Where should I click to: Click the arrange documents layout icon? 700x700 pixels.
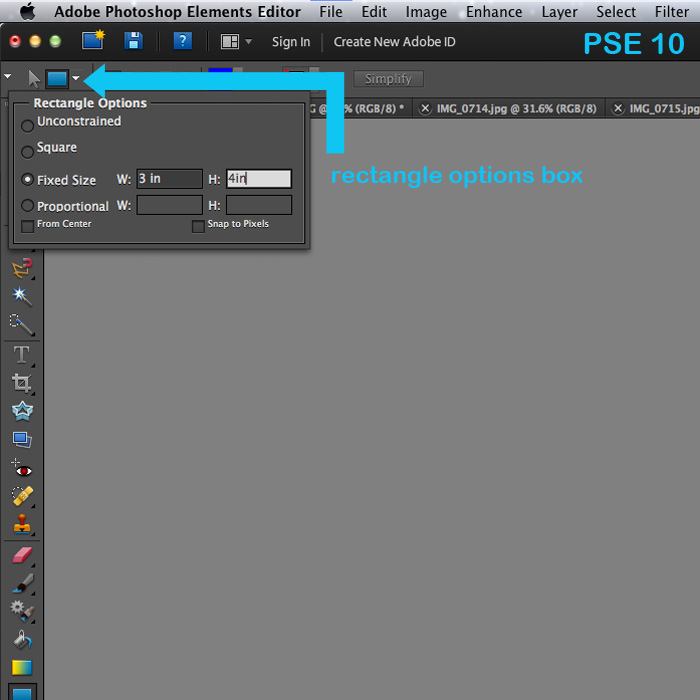pos(230,42)
